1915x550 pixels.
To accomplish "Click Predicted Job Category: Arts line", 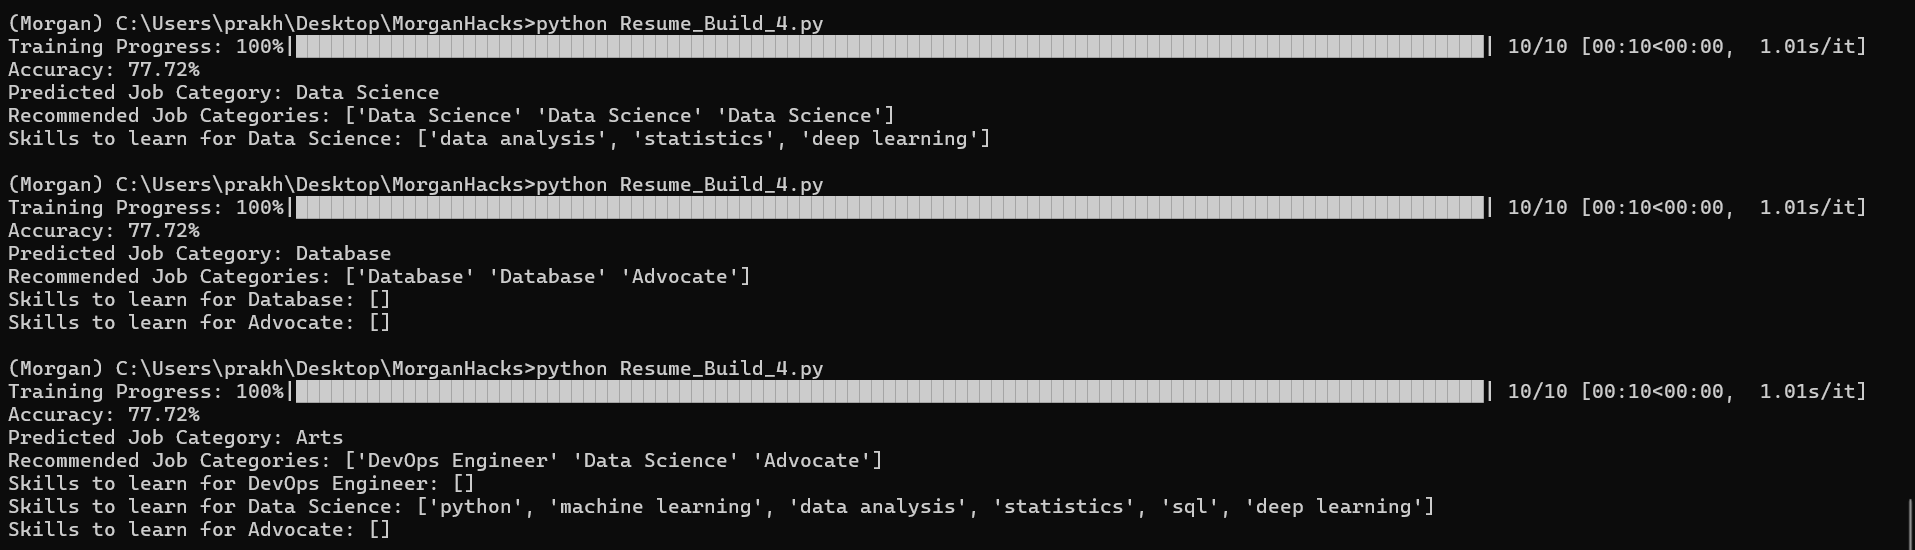I will 176,437.
